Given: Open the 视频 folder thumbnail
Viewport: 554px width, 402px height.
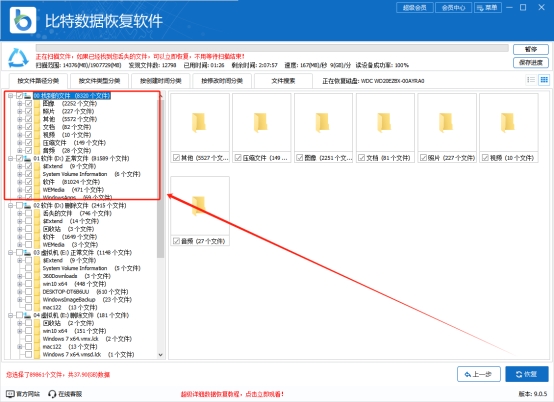Looking at the screenshot, I should click(508, 123).
